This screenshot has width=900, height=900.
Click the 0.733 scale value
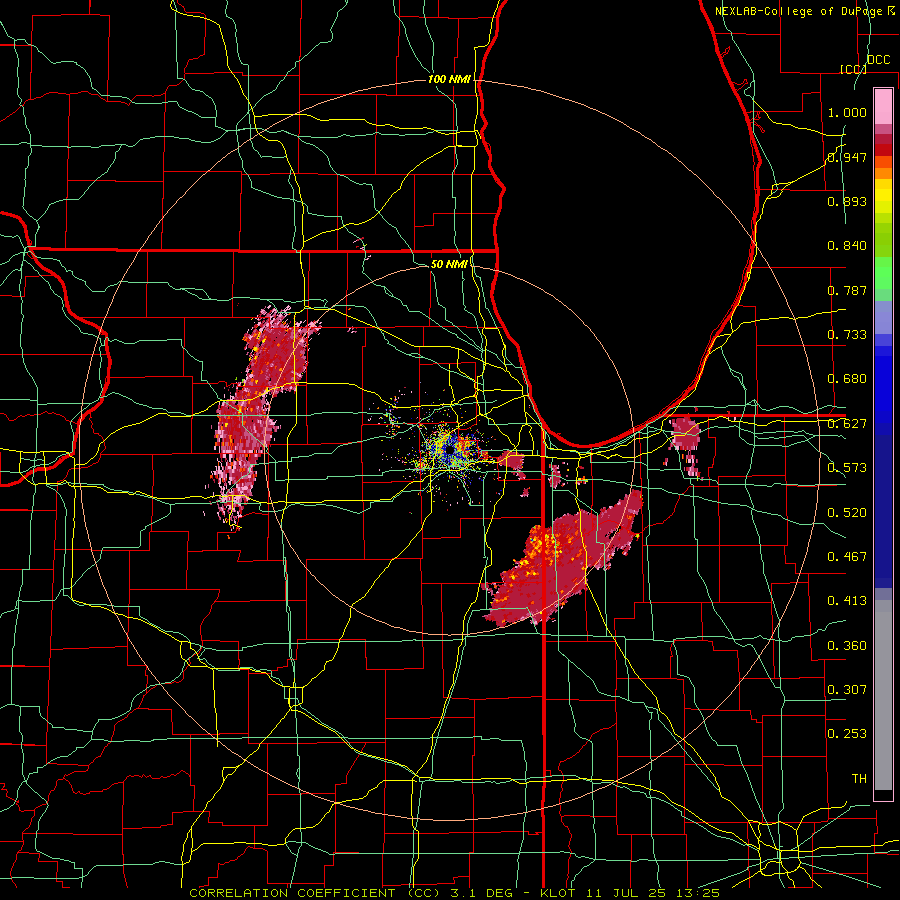847,335
